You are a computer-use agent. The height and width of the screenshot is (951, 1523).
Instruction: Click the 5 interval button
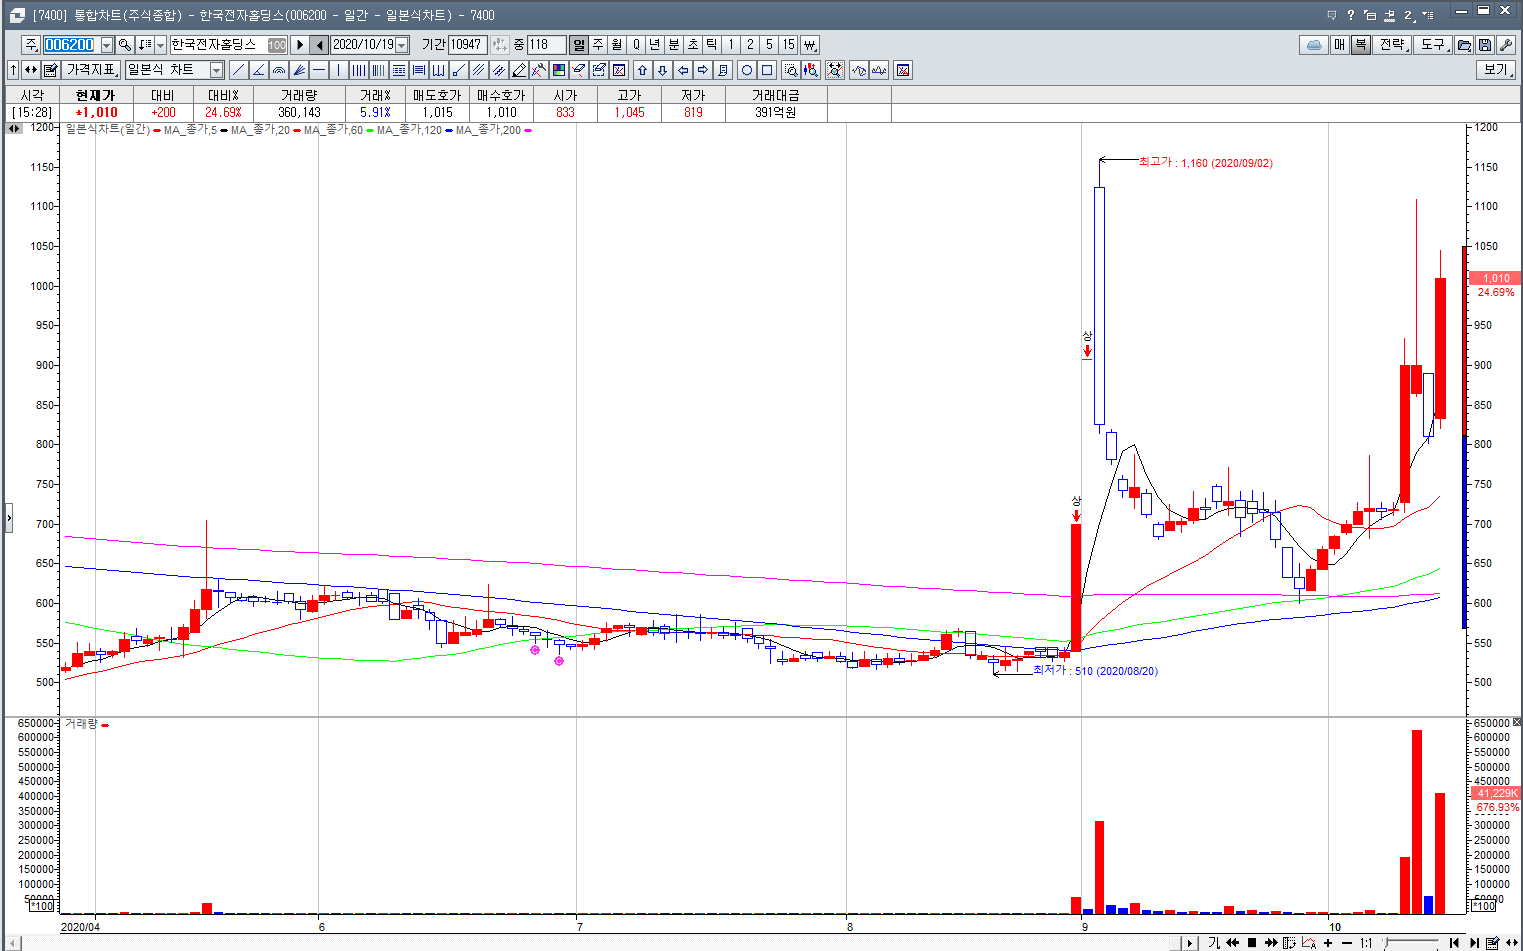point(769,45)
